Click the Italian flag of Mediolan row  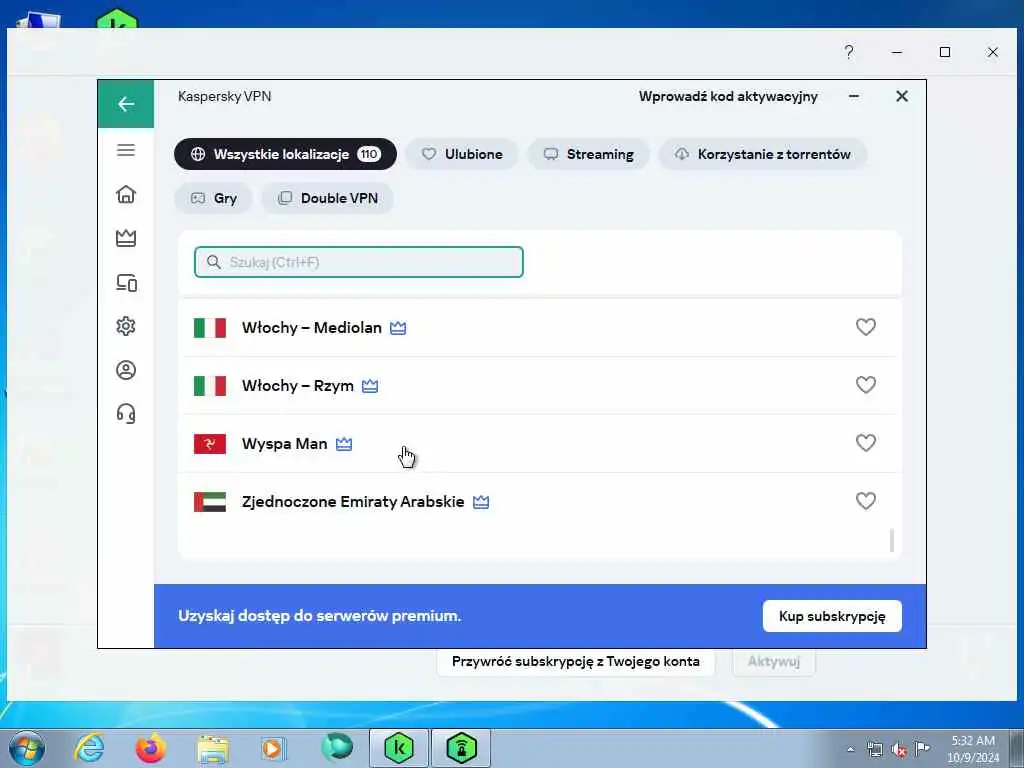click(x=210, y=327)
